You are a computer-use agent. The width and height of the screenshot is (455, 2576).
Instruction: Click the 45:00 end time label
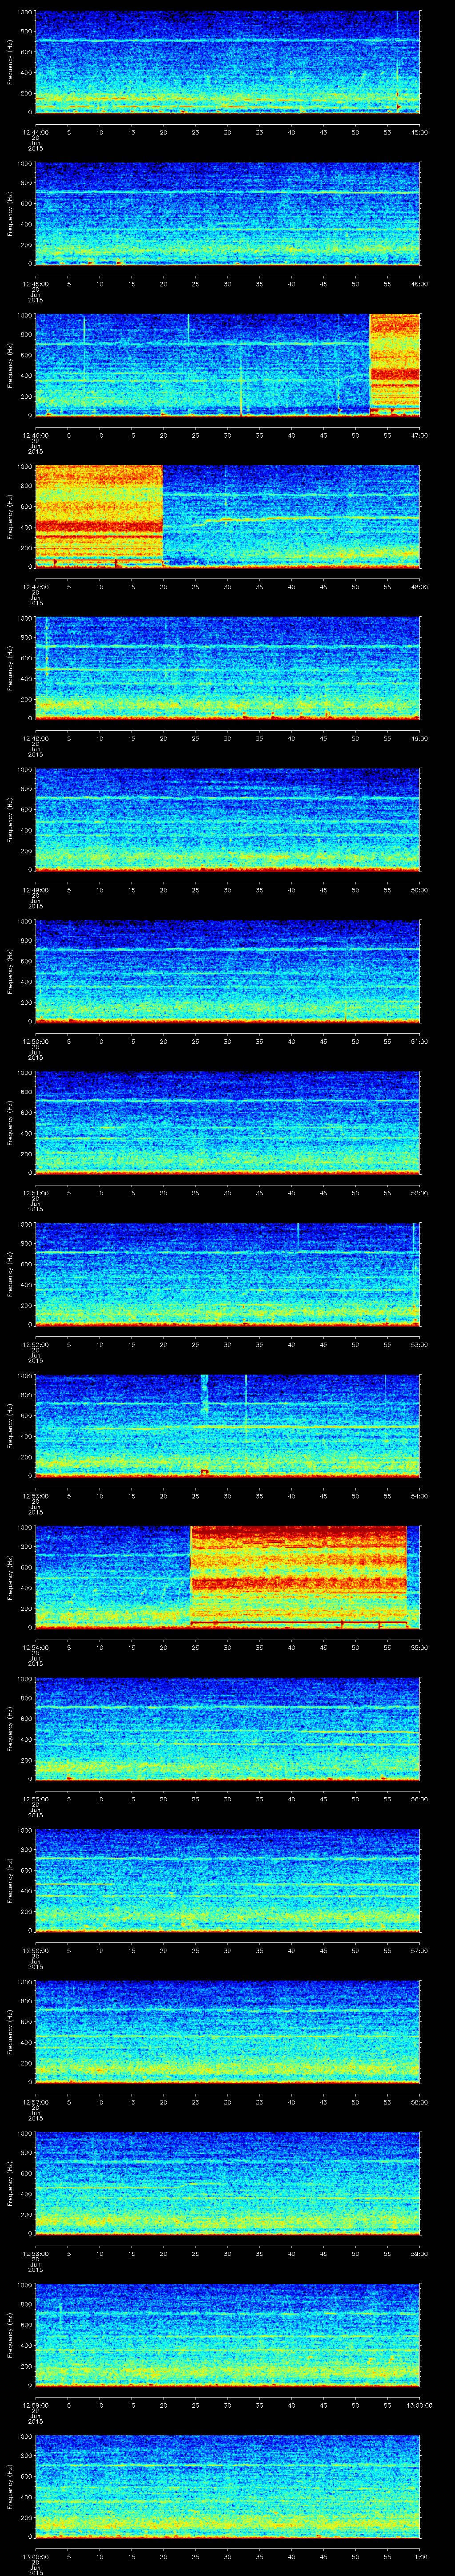(x=419, y=132)
